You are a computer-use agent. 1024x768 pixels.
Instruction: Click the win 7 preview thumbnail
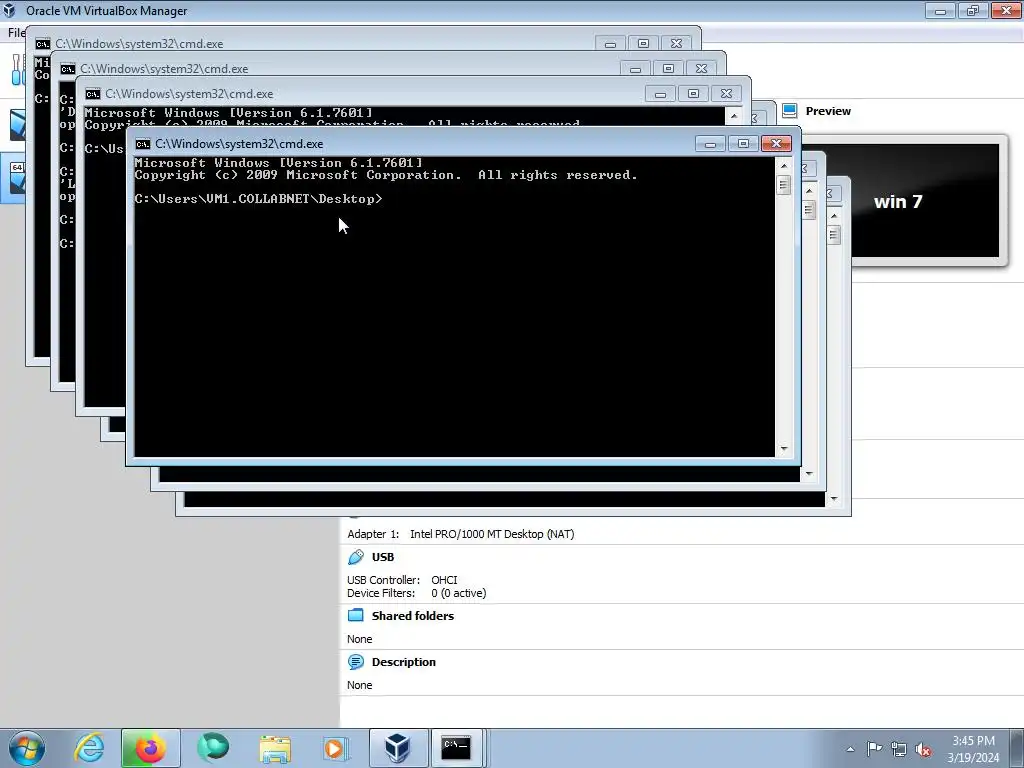(925, 200)
